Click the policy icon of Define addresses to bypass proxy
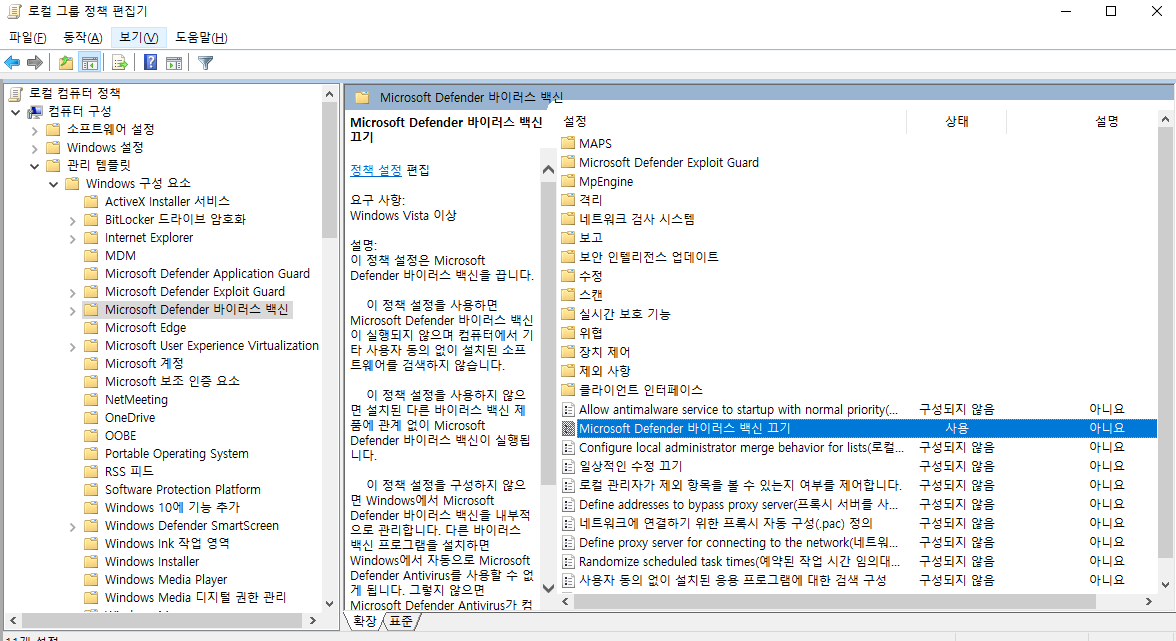This screenshot has width=1176, height=641. [x=568, y=505]
